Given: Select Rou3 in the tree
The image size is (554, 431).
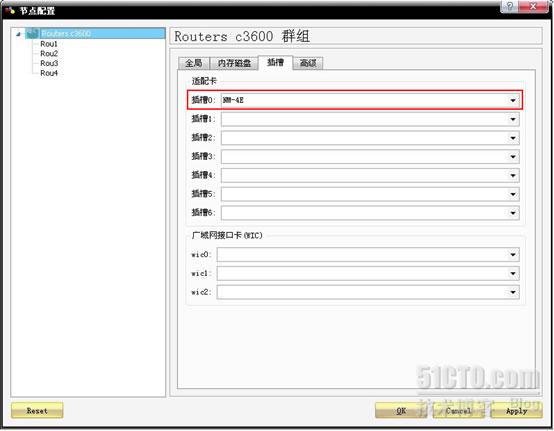Looking at the screenshot, I should [x=49, y=63].
